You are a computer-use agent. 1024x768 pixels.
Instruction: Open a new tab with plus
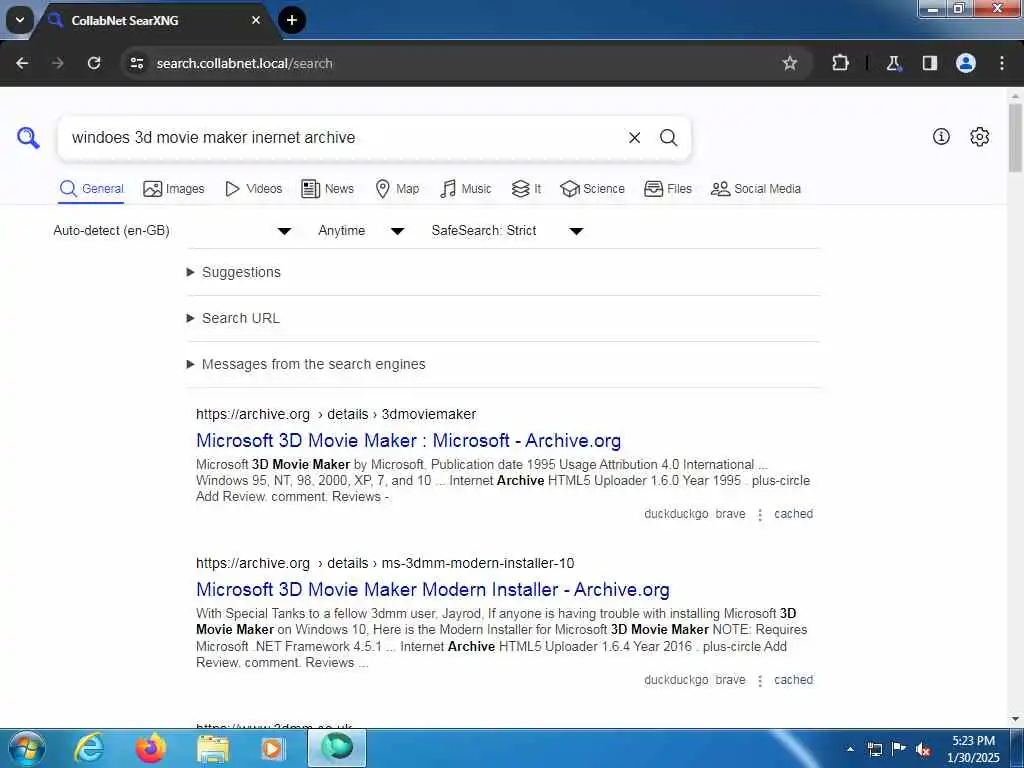pos(292,20)
